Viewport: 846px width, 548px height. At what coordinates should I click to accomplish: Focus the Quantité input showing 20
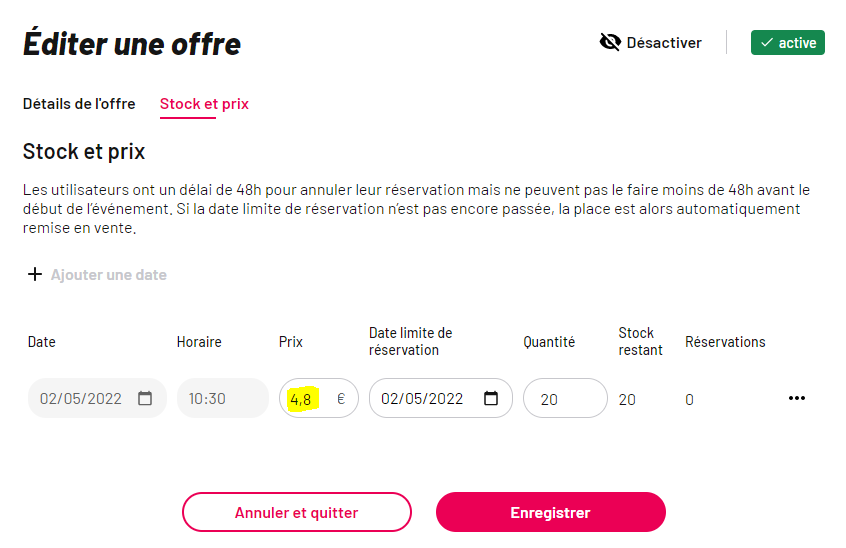(x=565, y=398)
